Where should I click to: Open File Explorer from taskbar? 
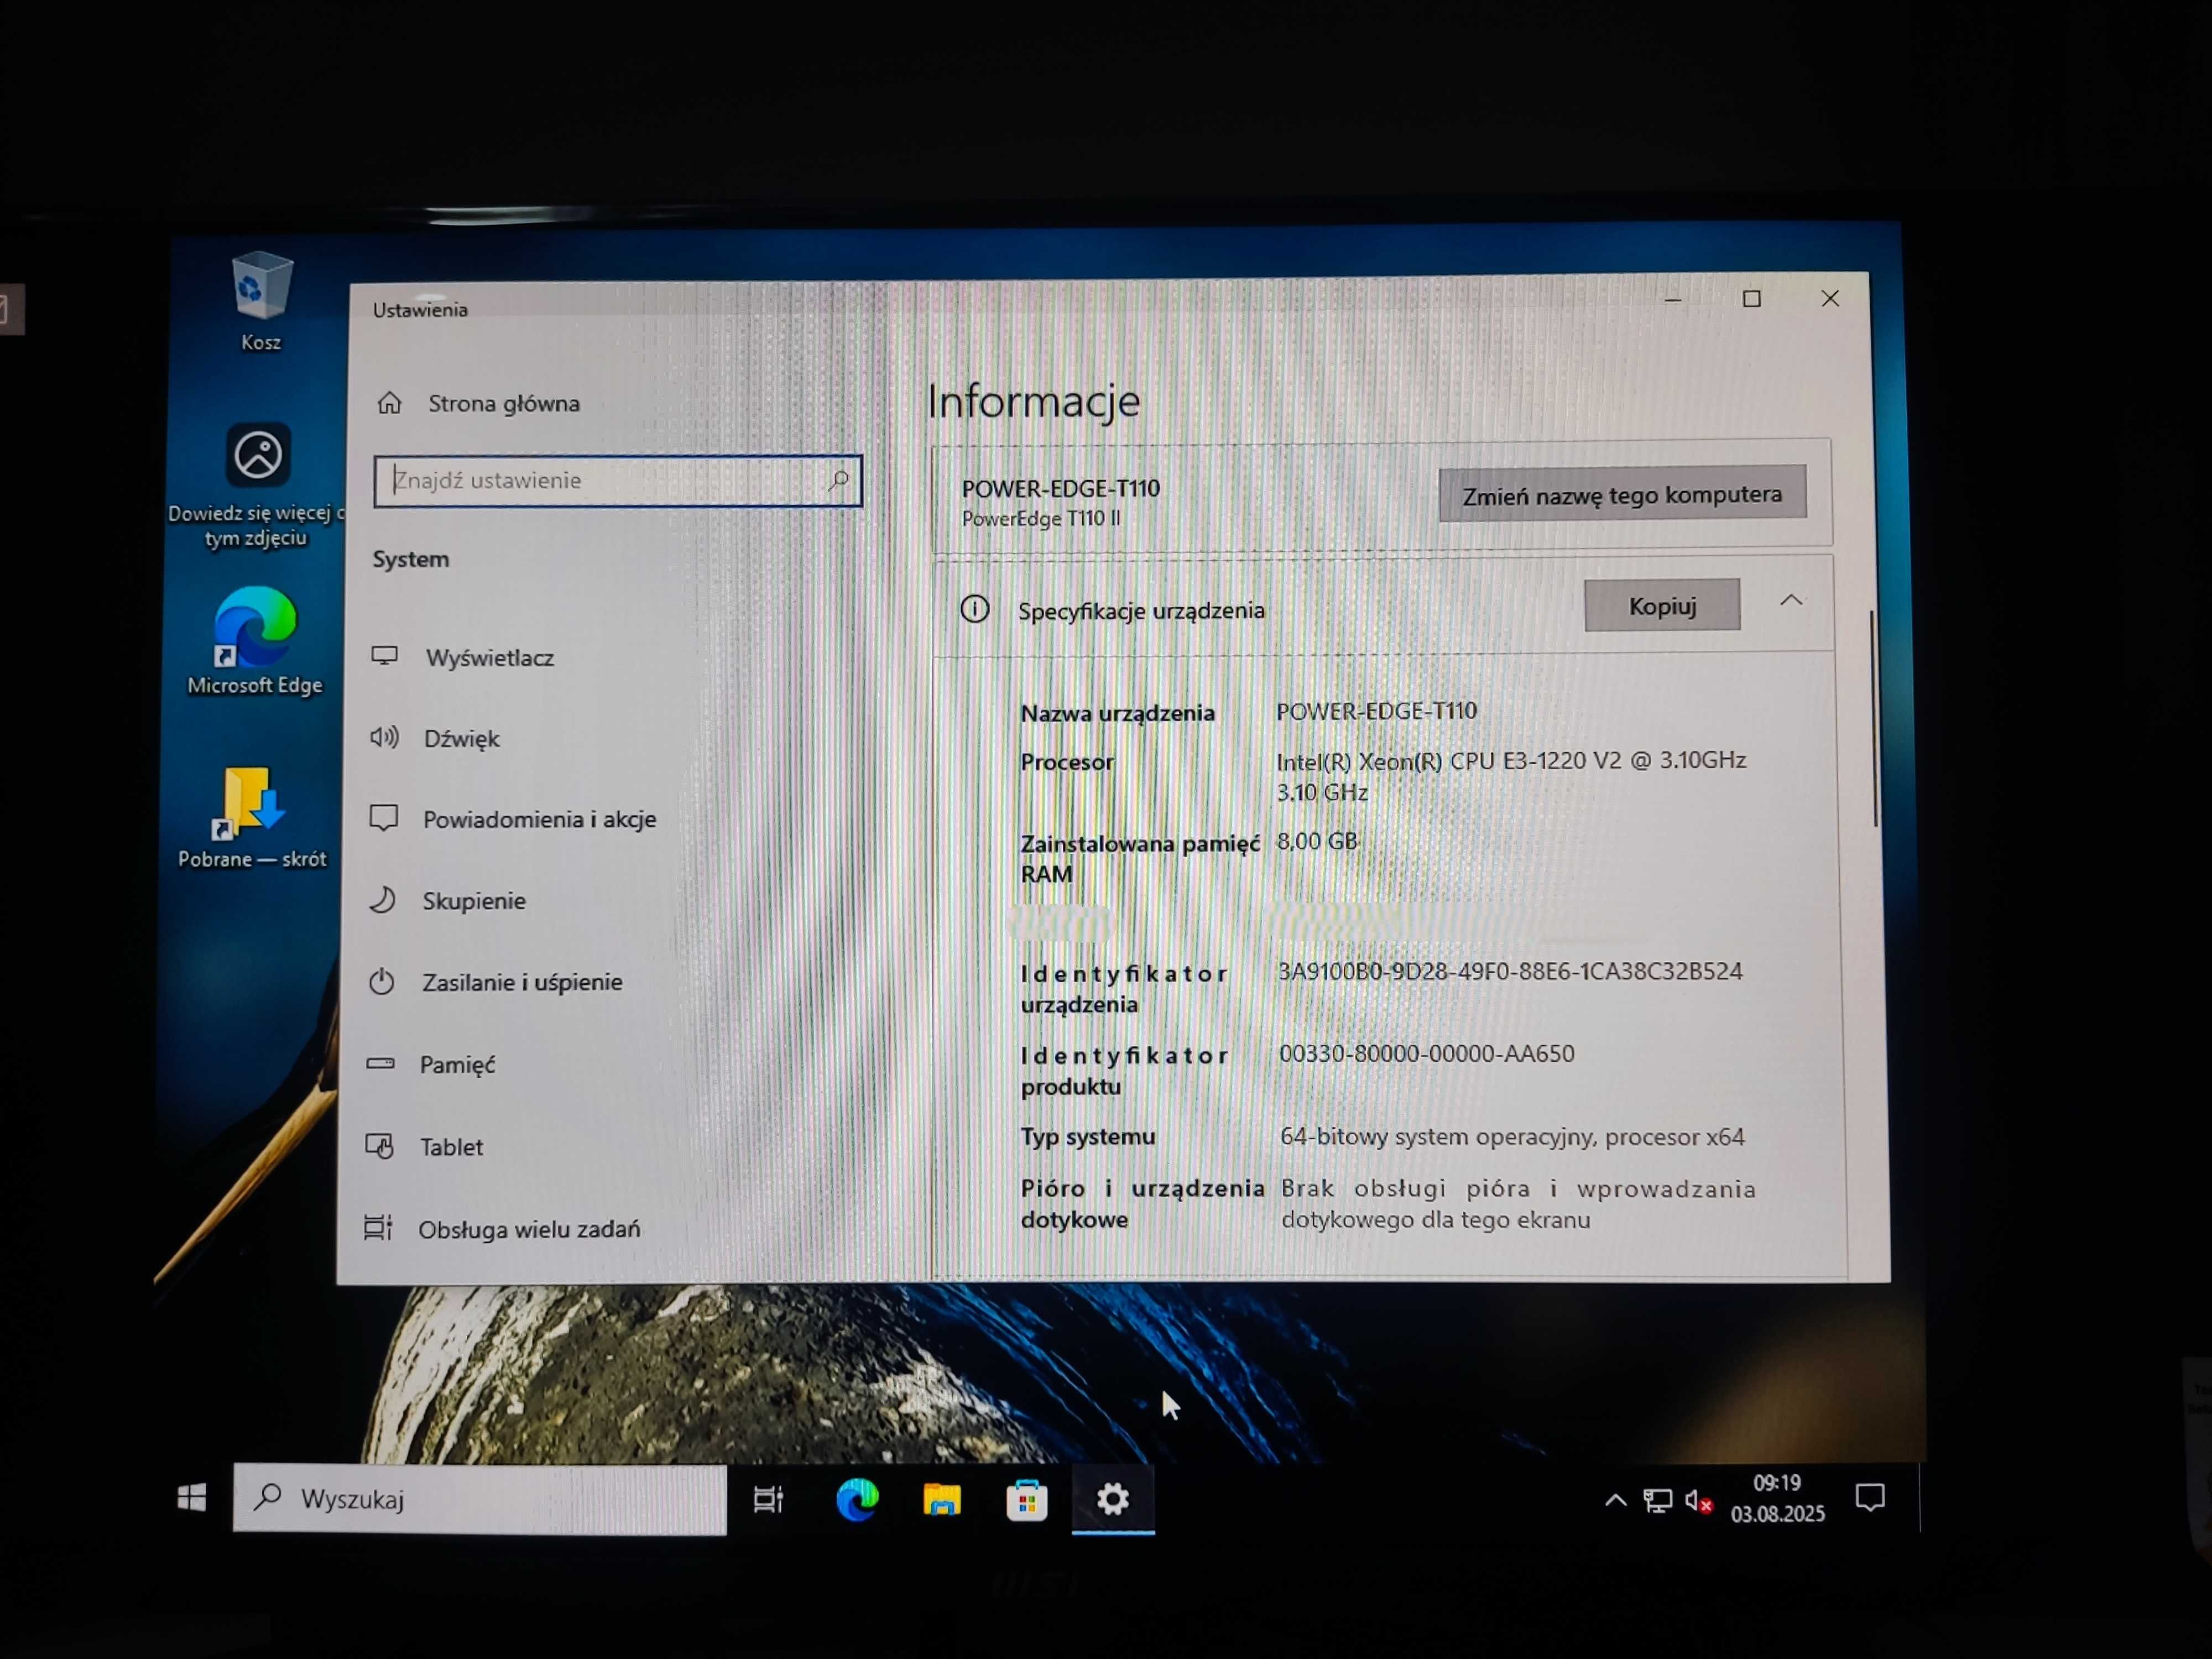pyautogui.click(x=941, y=1499)
